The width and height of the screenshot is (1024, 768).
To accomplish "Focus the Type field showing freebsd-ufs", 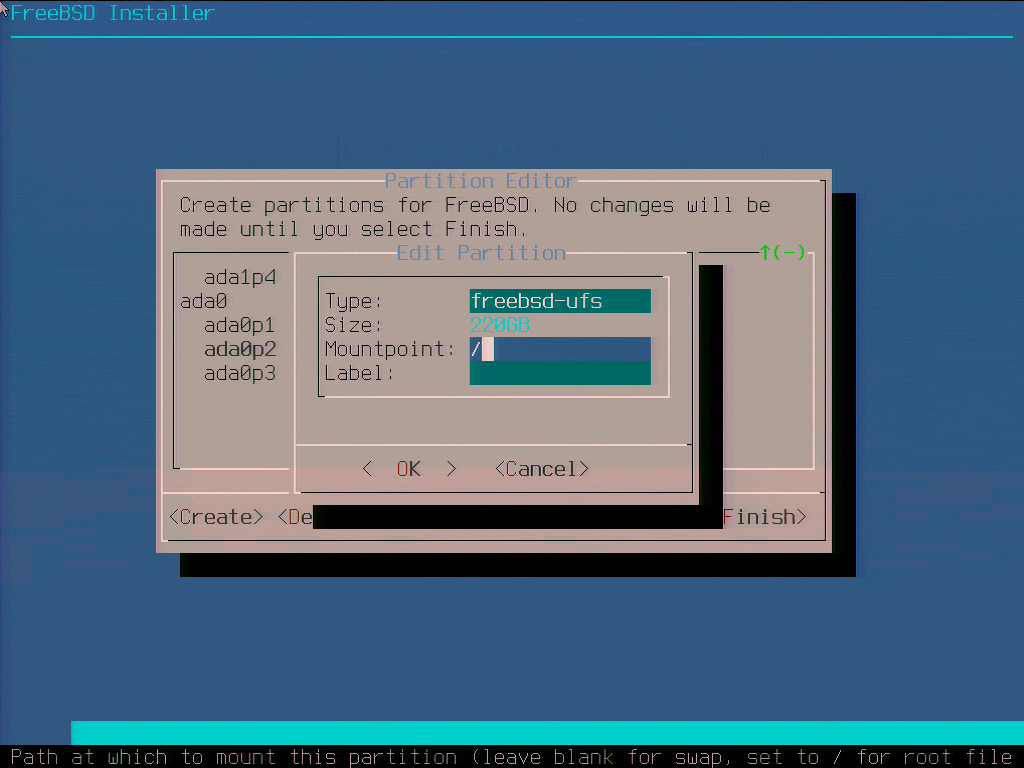I will tap(560, 301).
